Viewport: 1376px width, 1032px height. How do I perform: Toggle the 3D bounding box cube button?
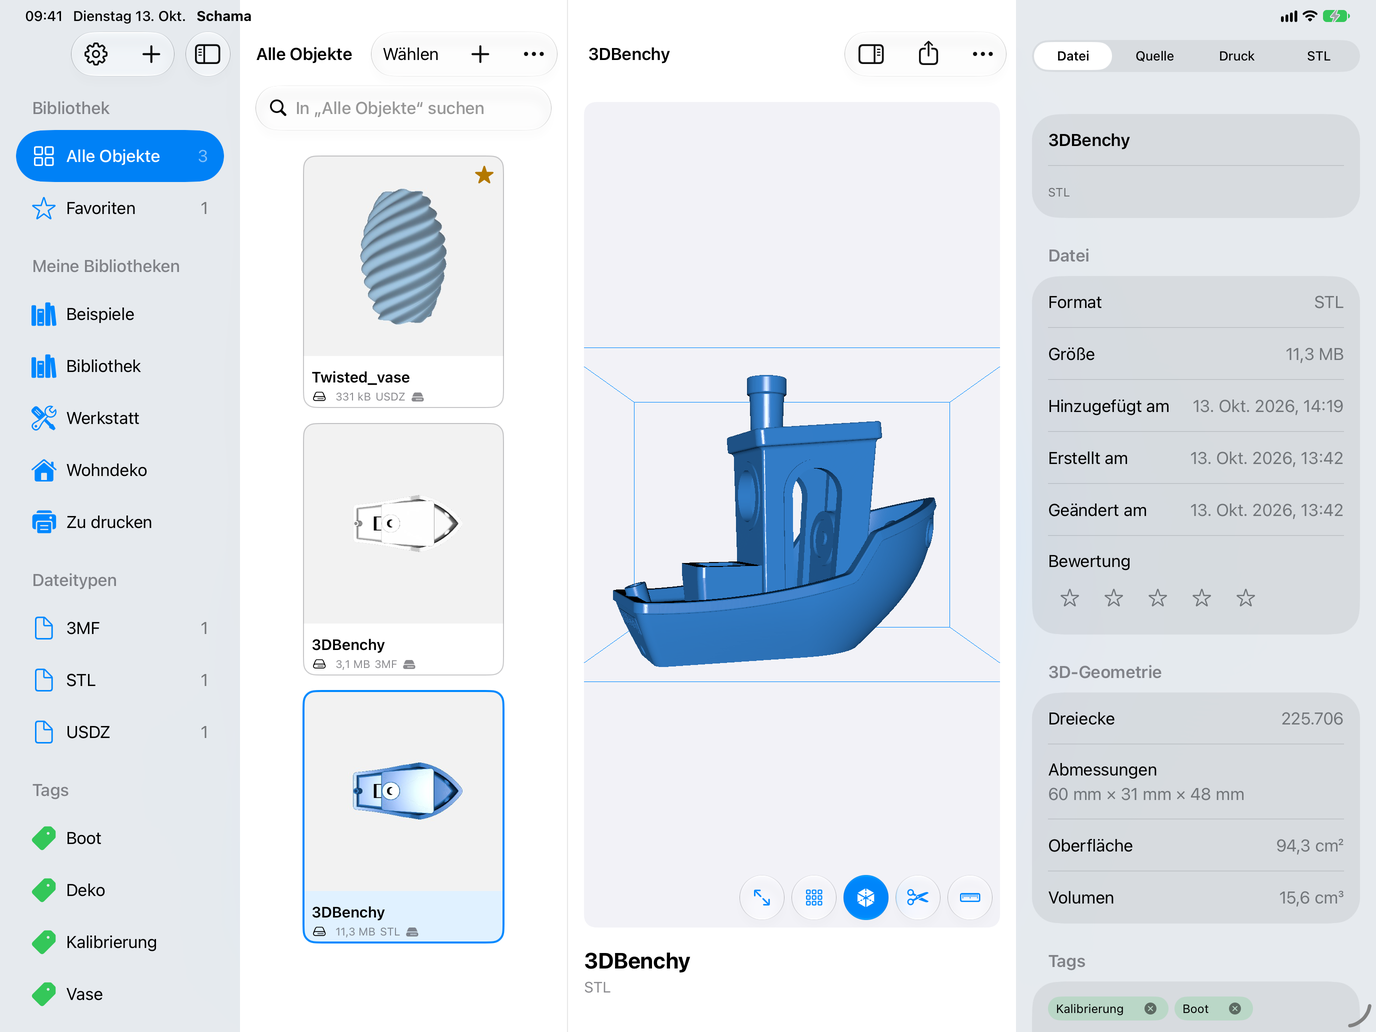[866, 898]
